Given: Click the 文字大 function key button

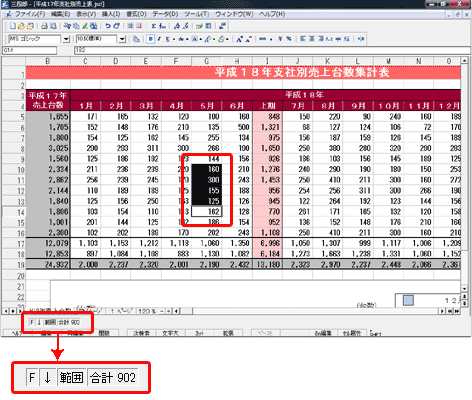Looking at the screenshot, I should pyautogui.click(x=170, y=333).
